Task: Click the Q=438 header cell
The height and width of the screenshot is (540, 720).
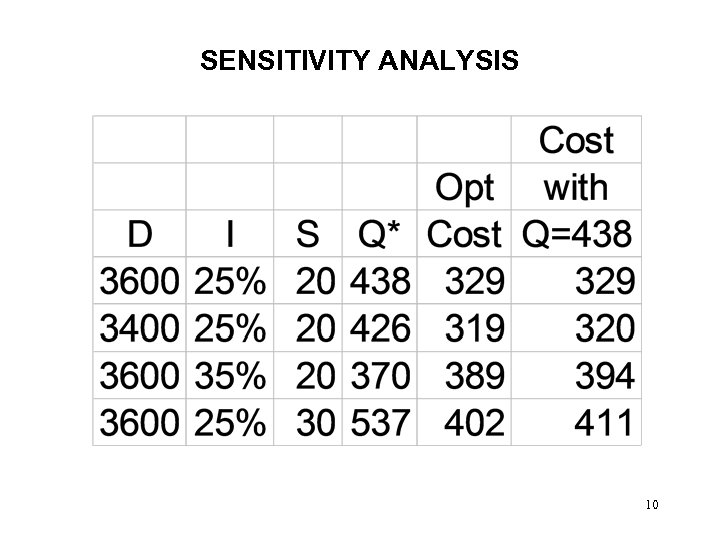Action: click(577, 235)
